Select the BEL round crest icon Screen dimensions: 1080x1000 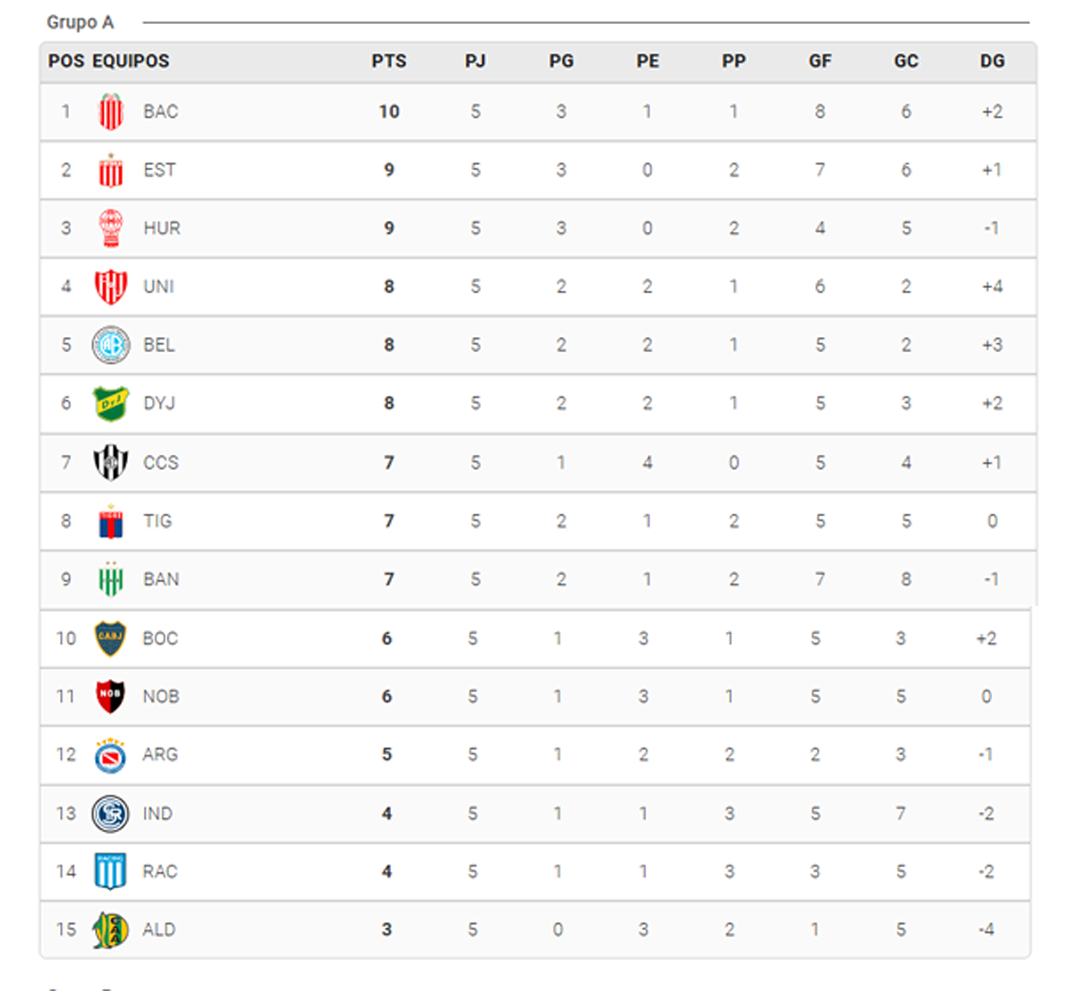pyautogui.click(x=110, y=345)
